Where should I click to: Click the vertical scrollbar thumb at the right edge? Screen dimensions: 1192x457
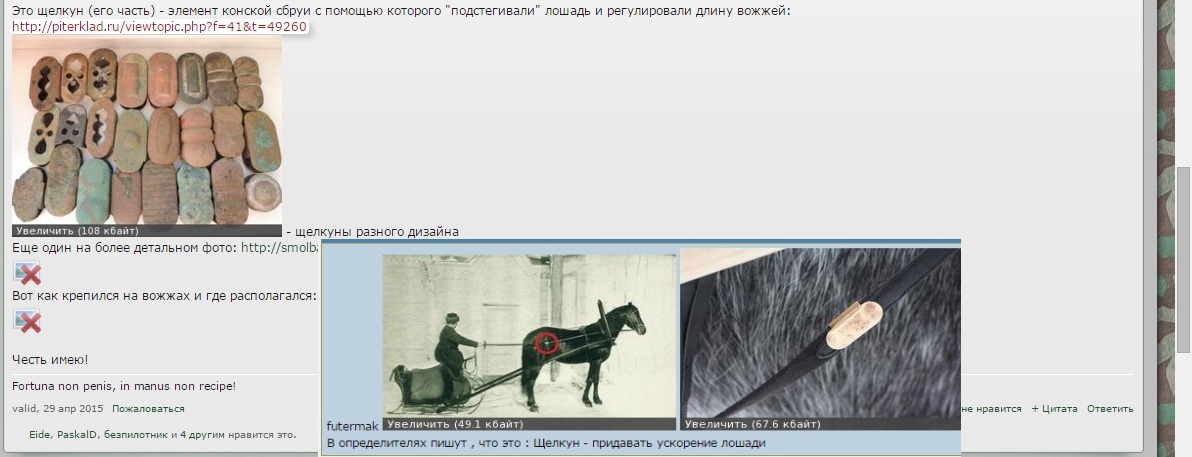point(1183,259)
